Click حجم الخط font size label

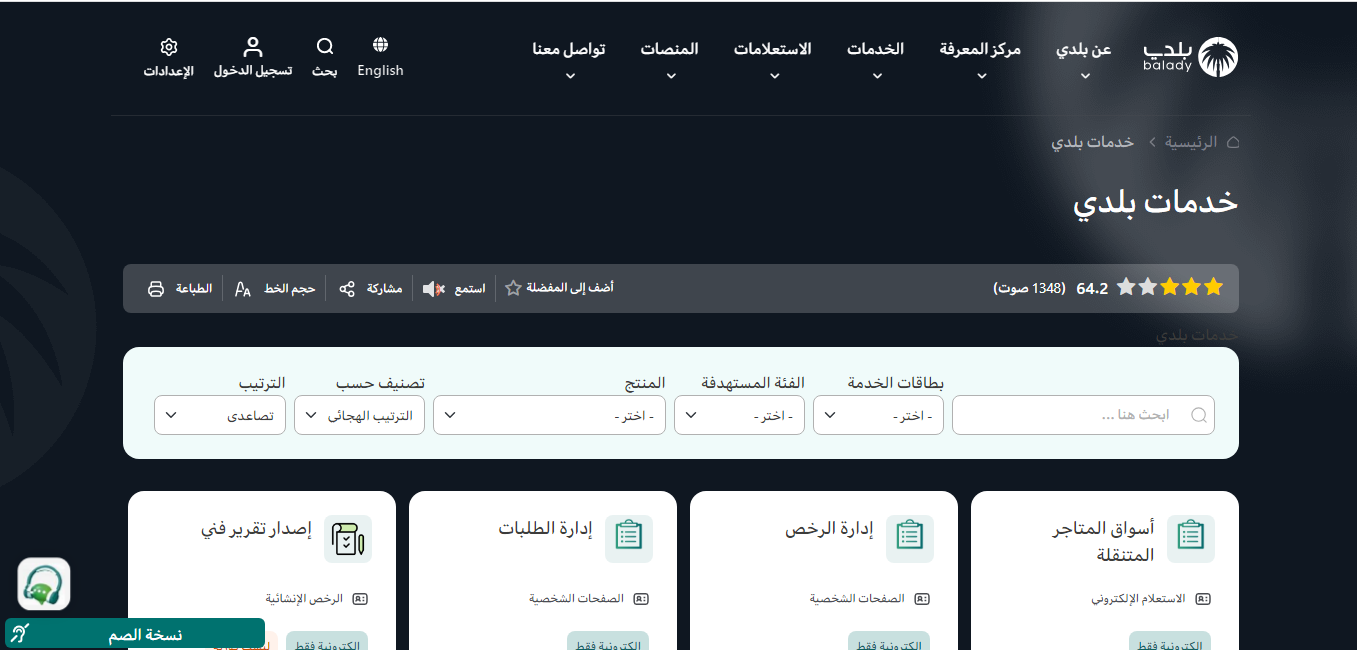pos(290,289)
